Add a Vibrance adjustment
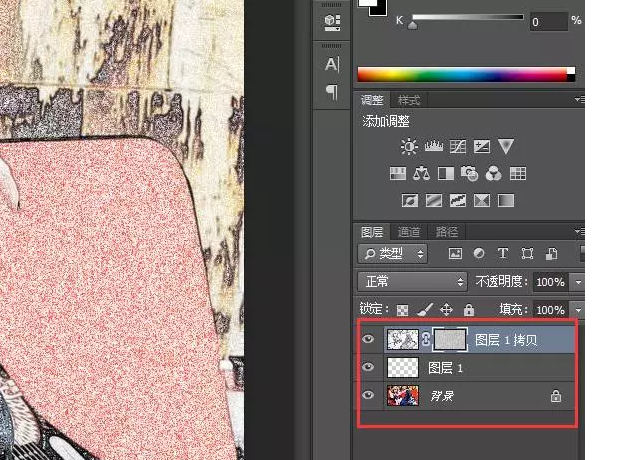This screenshot has height=460, width=627. 505,146
